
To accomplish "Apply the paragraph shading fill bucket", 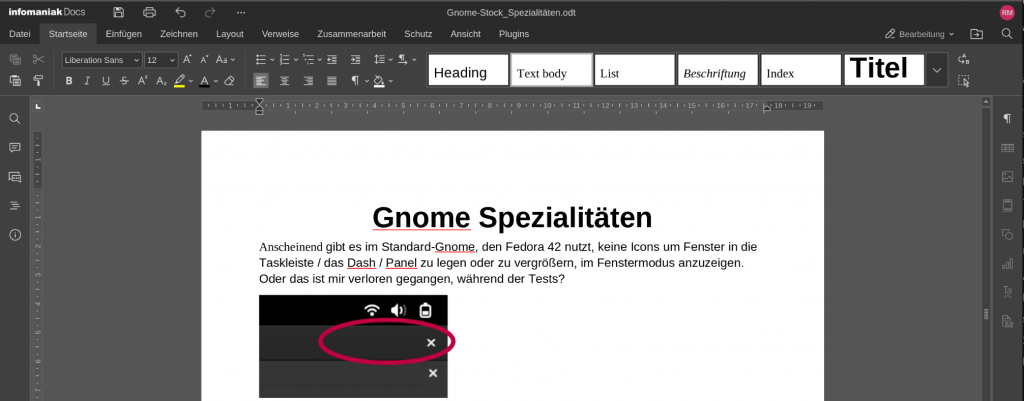I will point(379,81).
